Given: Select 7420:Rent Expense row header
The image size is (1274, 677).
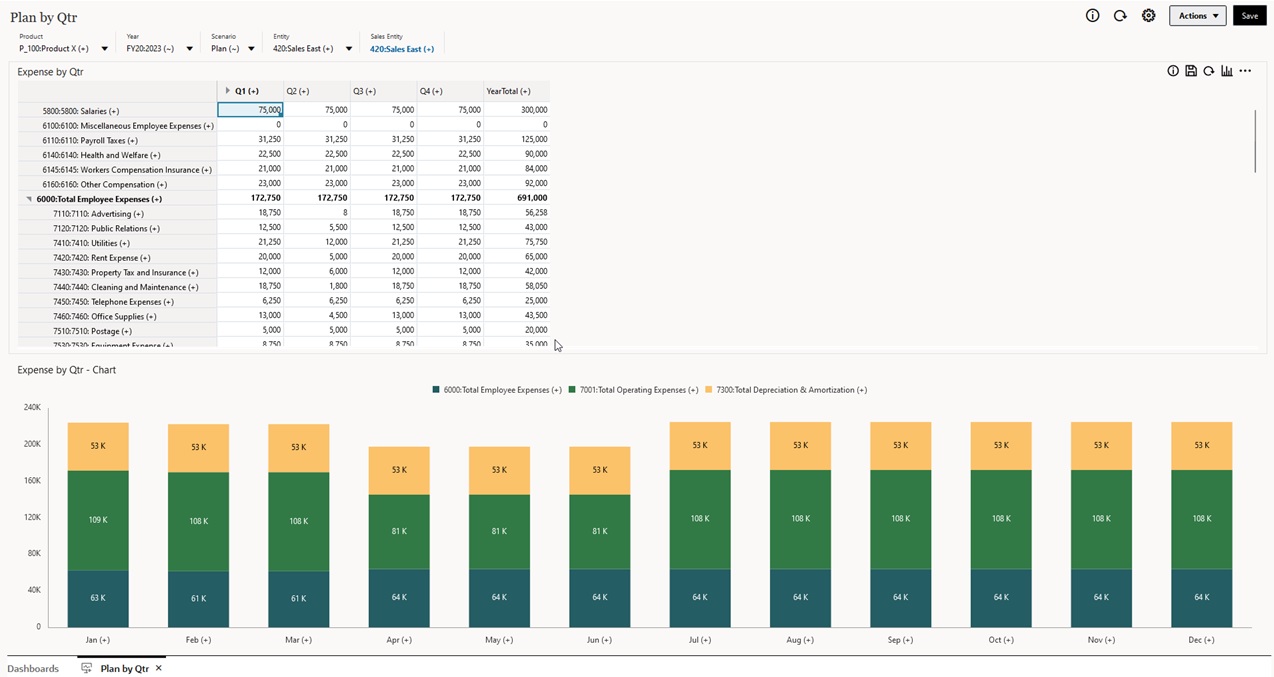Looking at the screenshot, I should pyautogui.click(x=118, y=258).
